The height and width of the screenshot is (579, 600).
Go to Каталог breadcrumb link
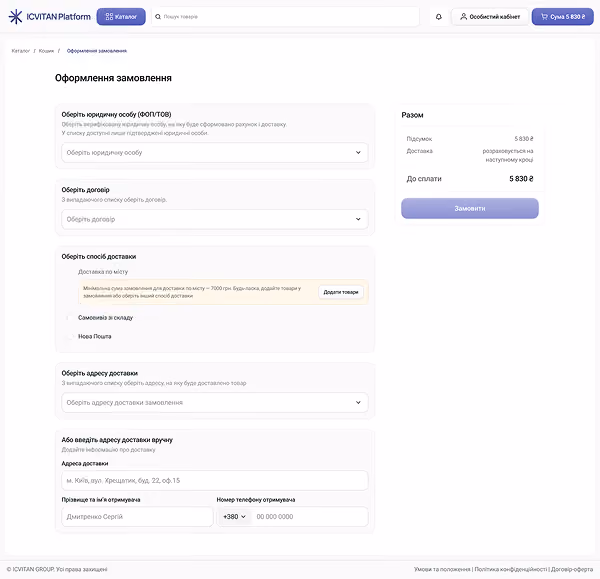click(x=21, y=51)
